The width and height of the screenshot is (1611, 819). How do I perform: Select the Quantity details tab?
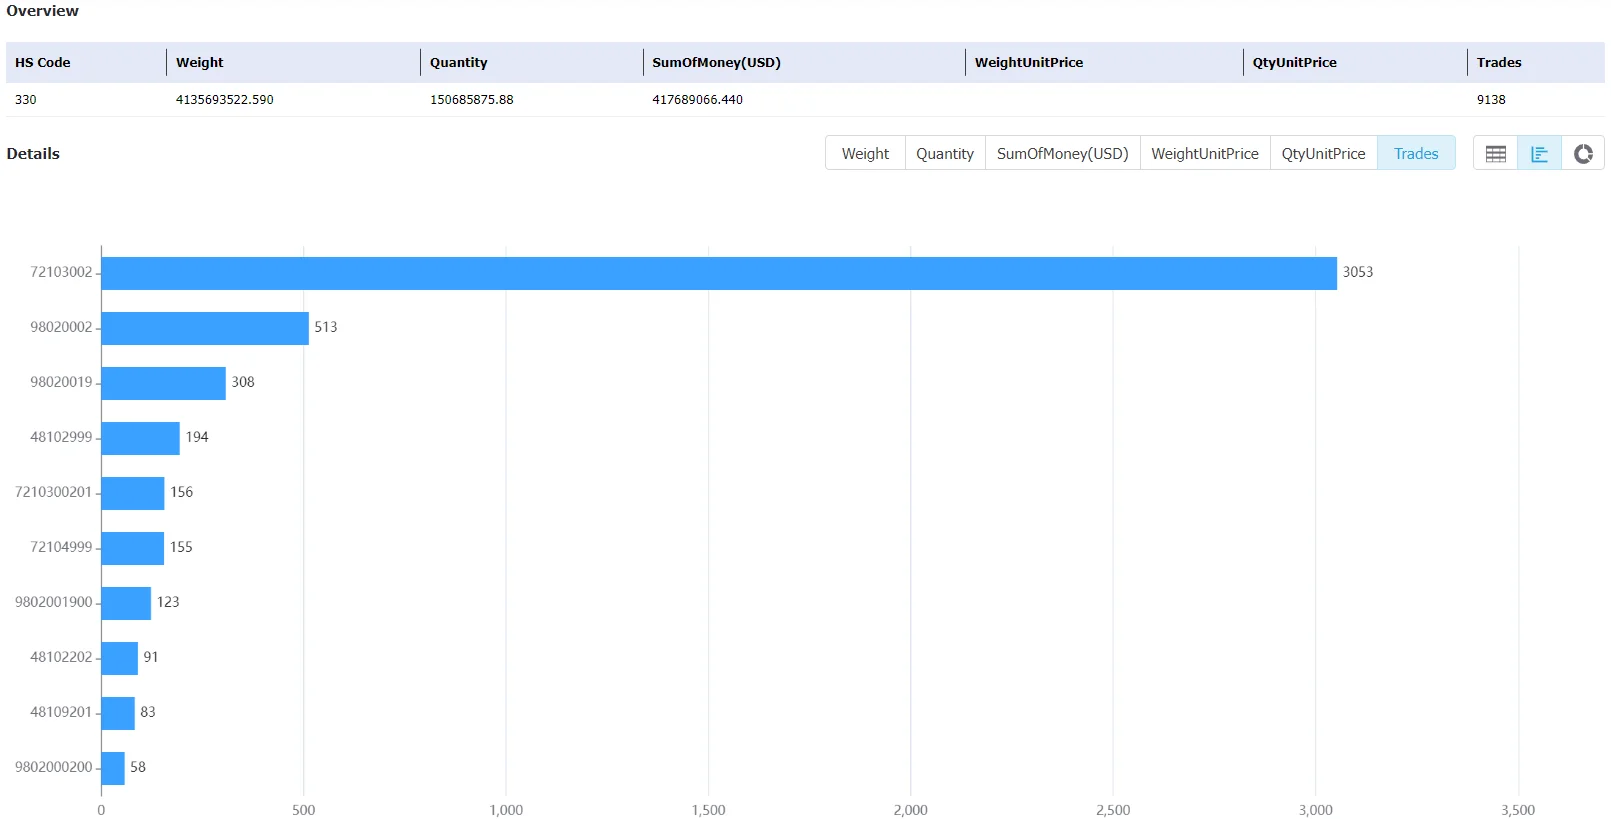tap(945, 154)
